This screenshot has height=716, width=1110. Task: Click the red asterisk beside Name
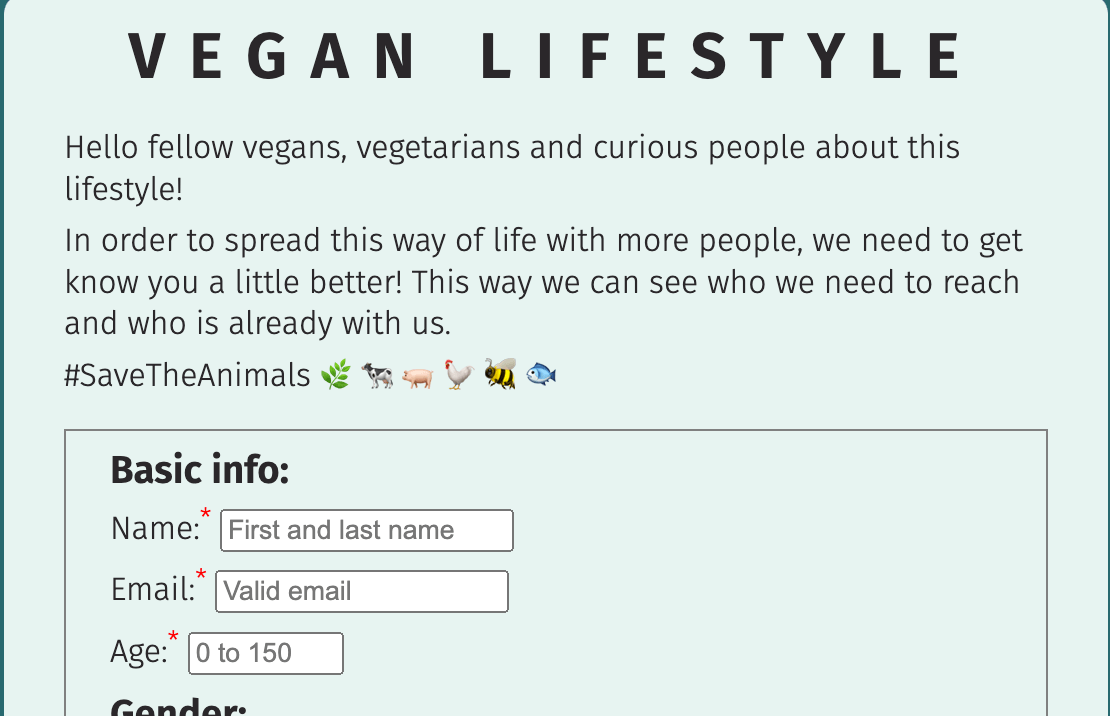pos(205,513)
